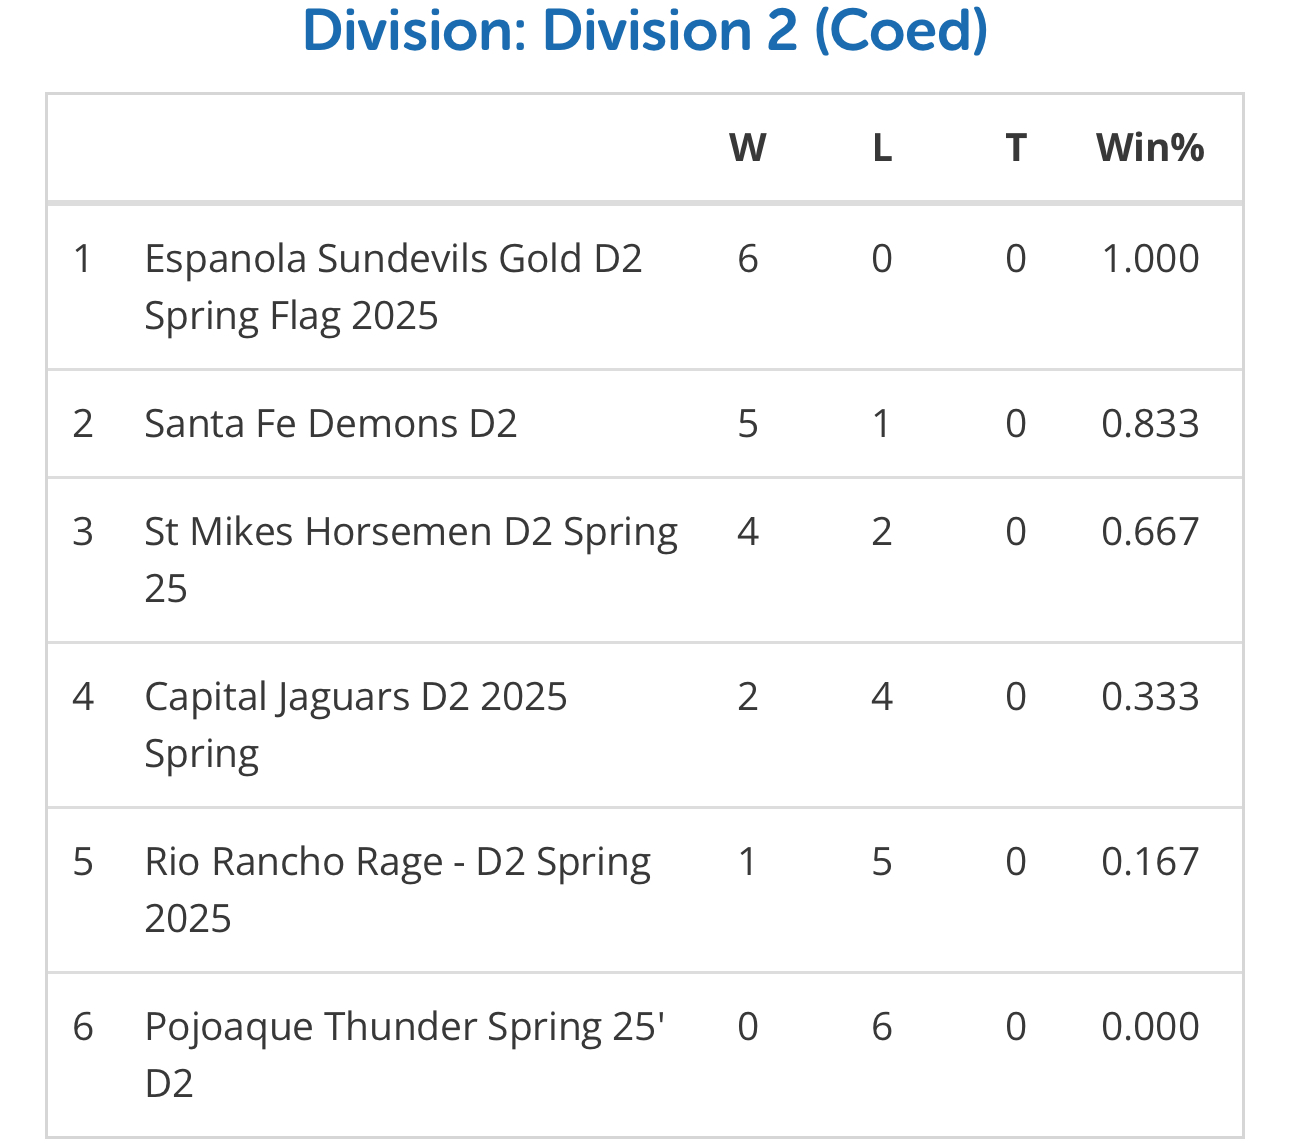
Task: Open Espanola Sundevils Gold D2 team
Action: [393, 287]
